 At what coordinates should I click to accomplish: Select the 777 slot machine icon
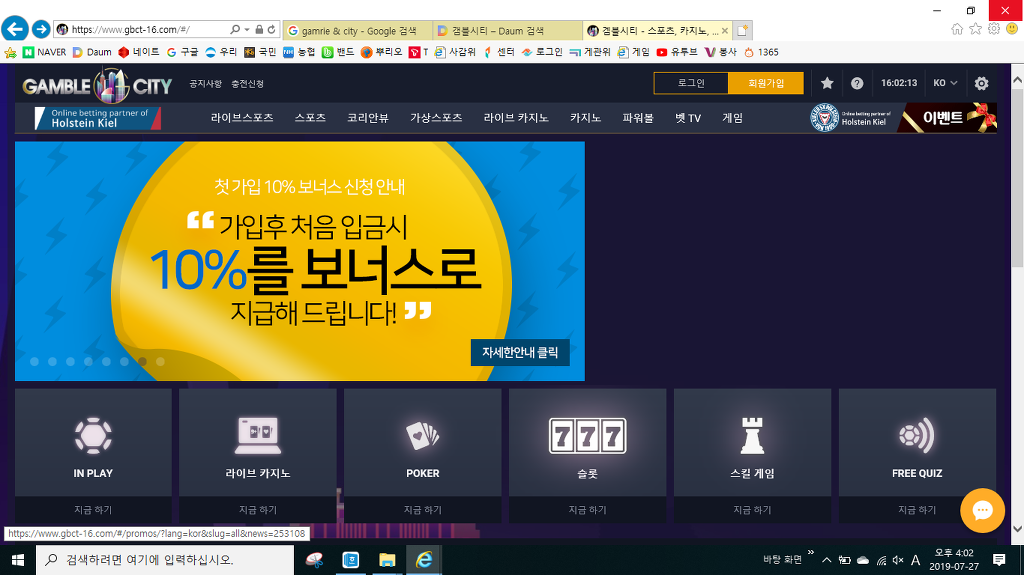[587, 436]
